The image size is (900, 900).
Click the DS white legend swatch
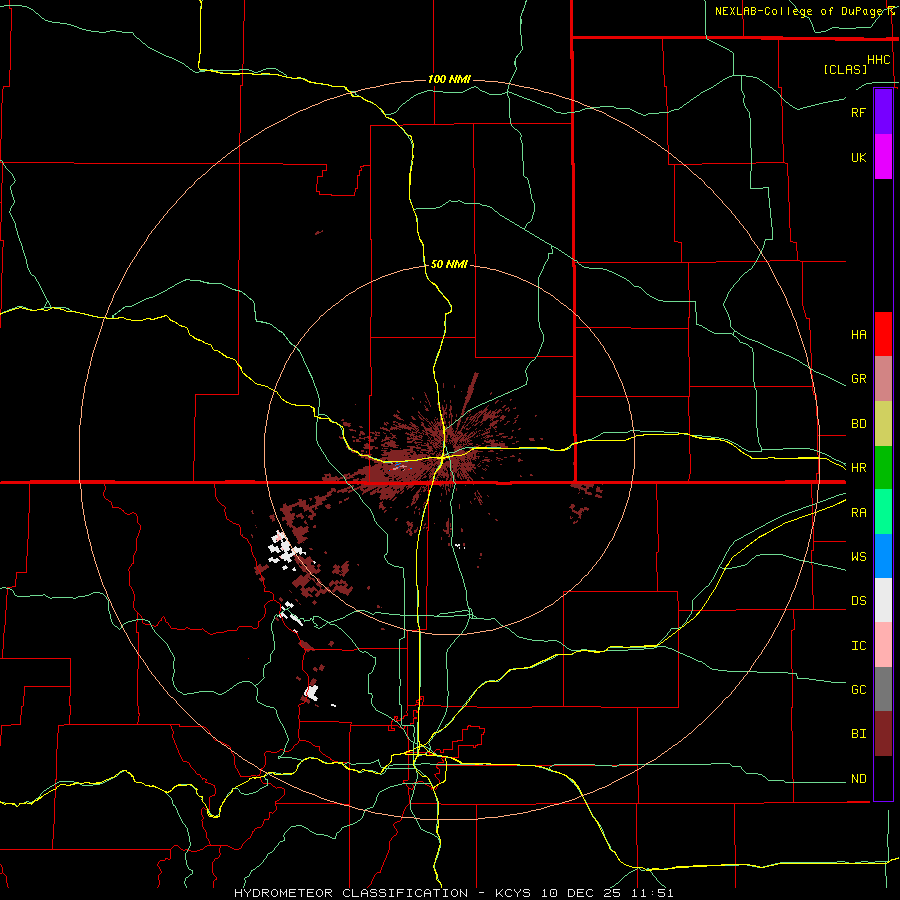pos(883,600)
